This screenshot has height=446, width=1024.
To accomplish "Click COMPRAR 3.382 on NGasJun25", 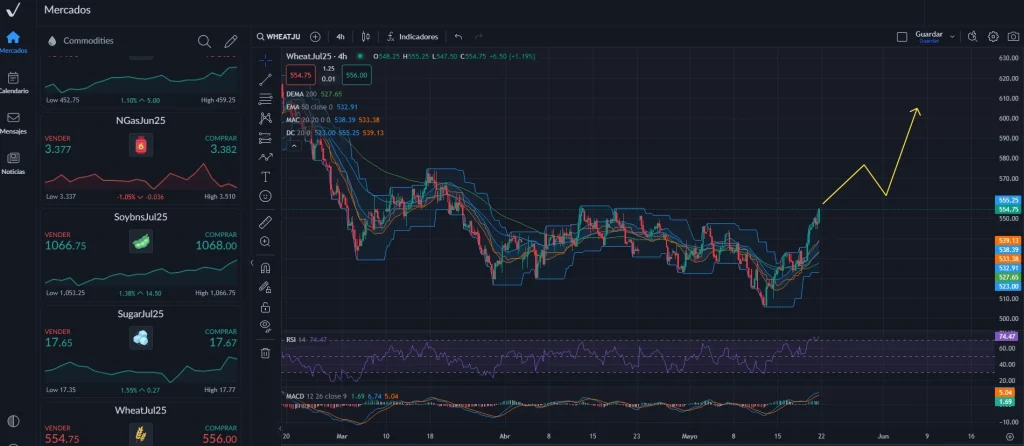I will click(221, 144).
